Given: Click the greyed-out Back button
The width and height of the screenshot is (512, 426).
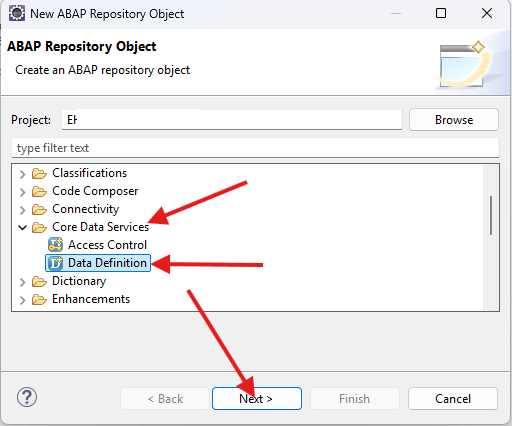Looking at the screenshot, I should click(165, 399).
